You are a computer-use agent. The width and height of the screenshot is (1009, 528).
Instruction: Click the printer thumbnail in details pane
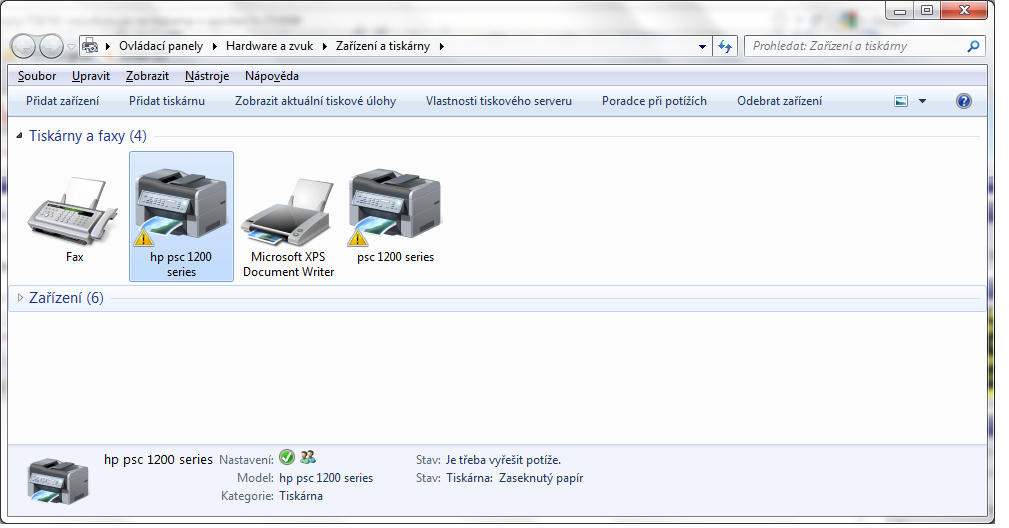(58, 480)
